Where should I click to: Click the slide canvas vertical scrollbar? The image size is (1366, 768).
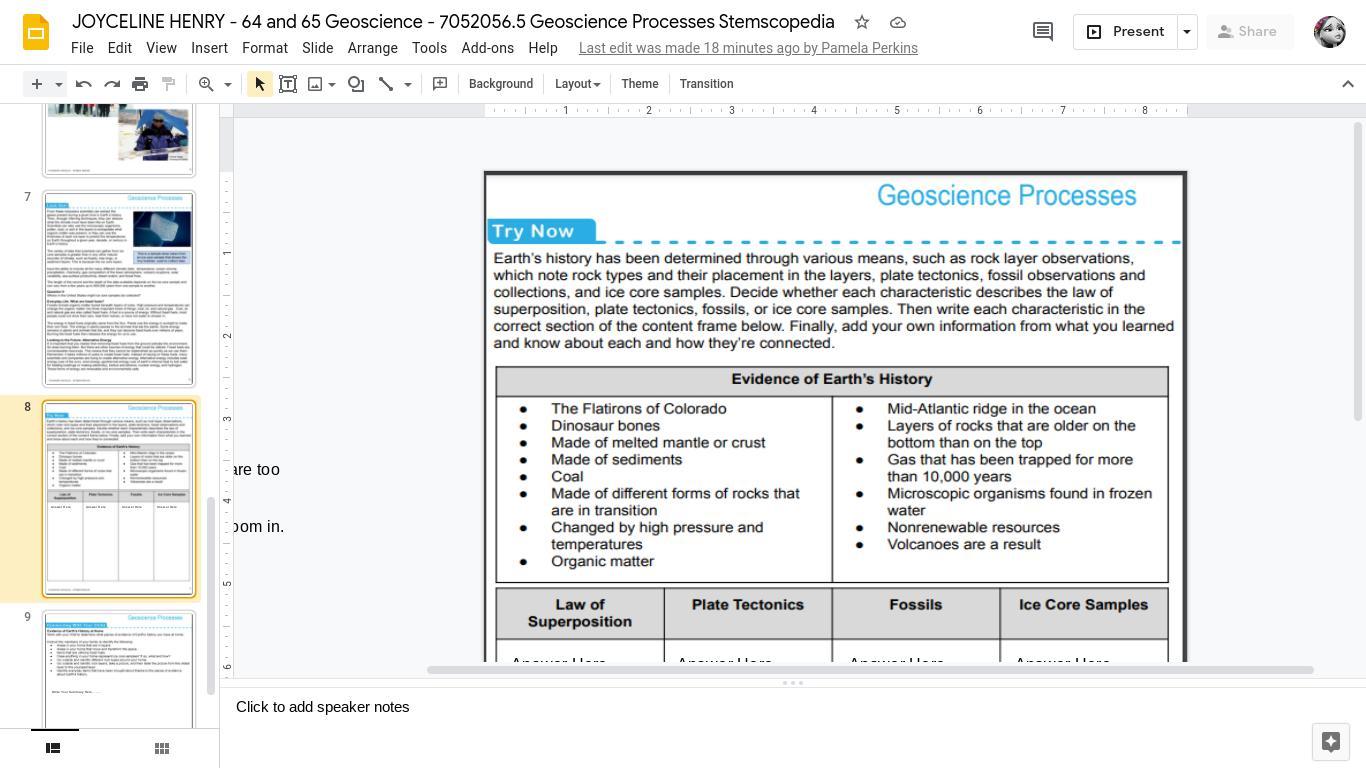(x=1357, y=271)
